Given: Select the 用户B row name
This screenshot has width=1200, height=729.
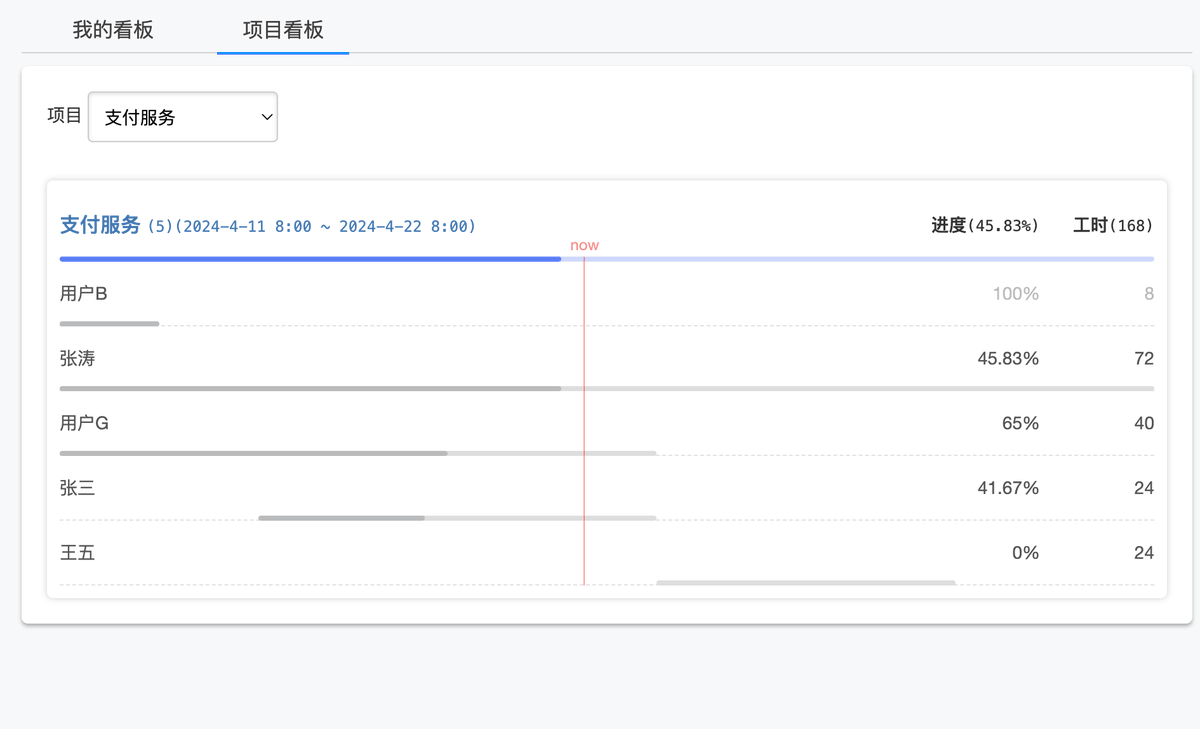Looking at the screenshot, I should (x=83, y=293).
